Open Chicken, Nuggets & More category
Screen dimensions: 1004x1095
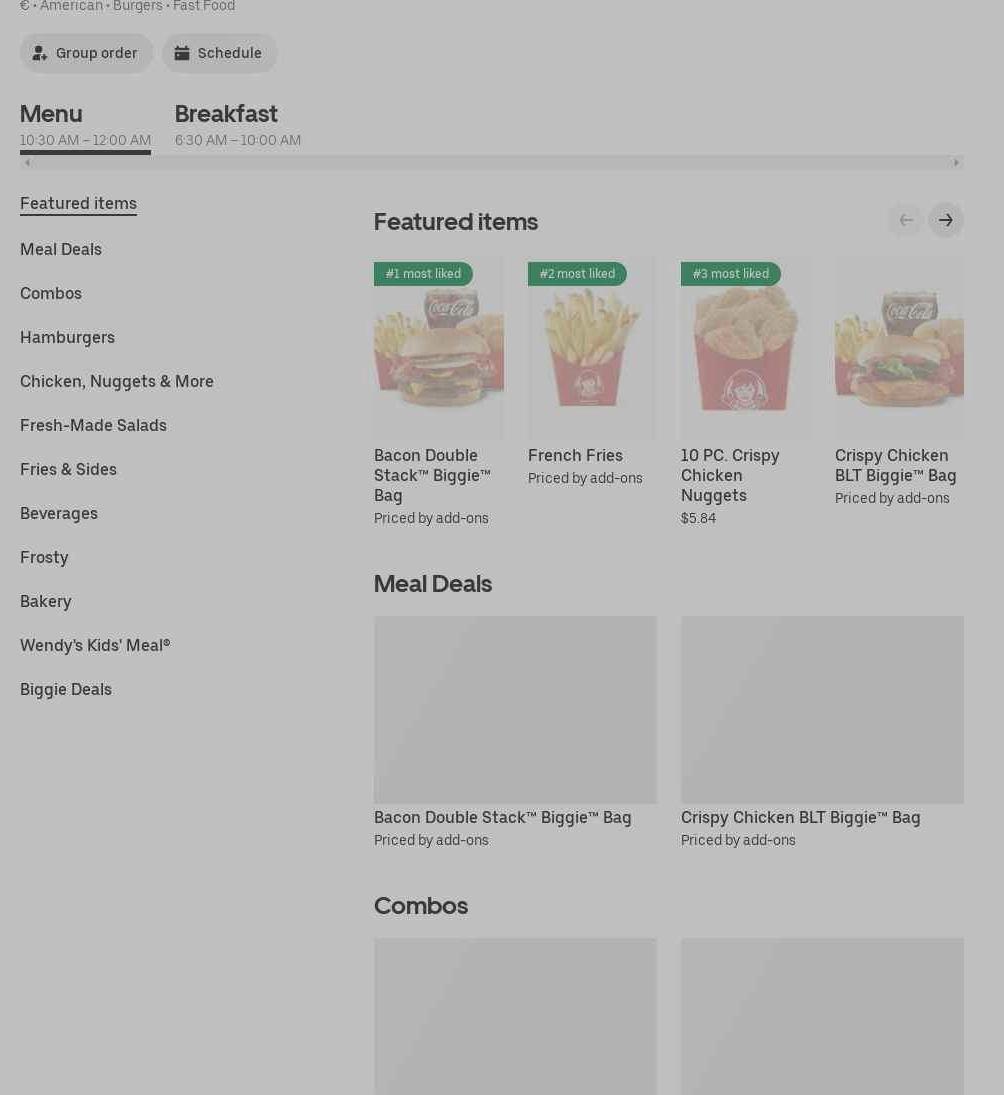pos(117,381)
